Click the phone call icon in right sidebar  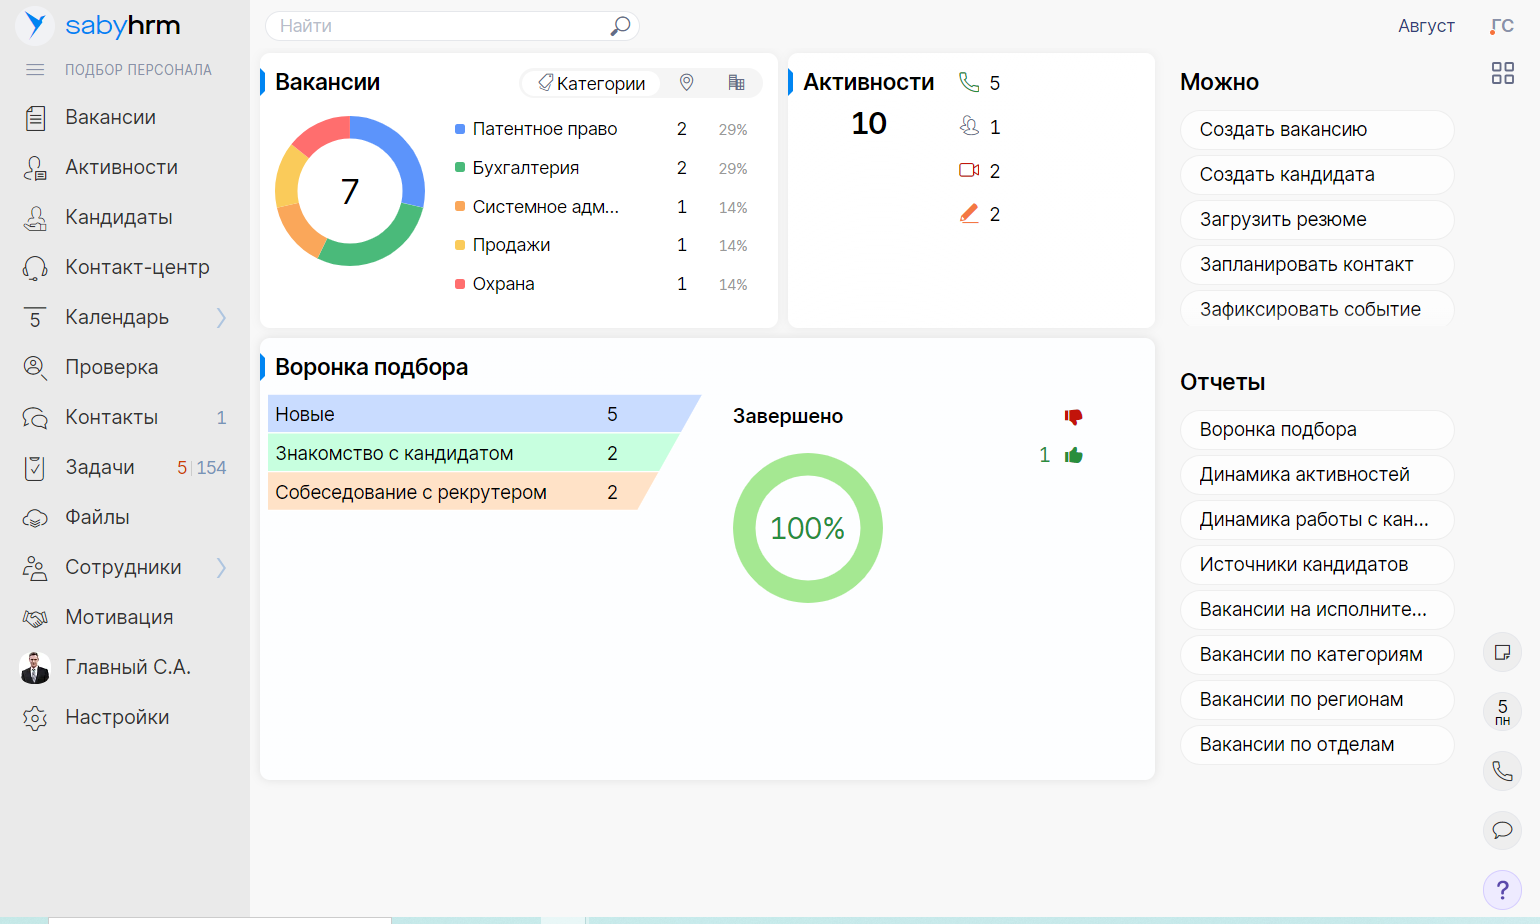pos(1502,771)
